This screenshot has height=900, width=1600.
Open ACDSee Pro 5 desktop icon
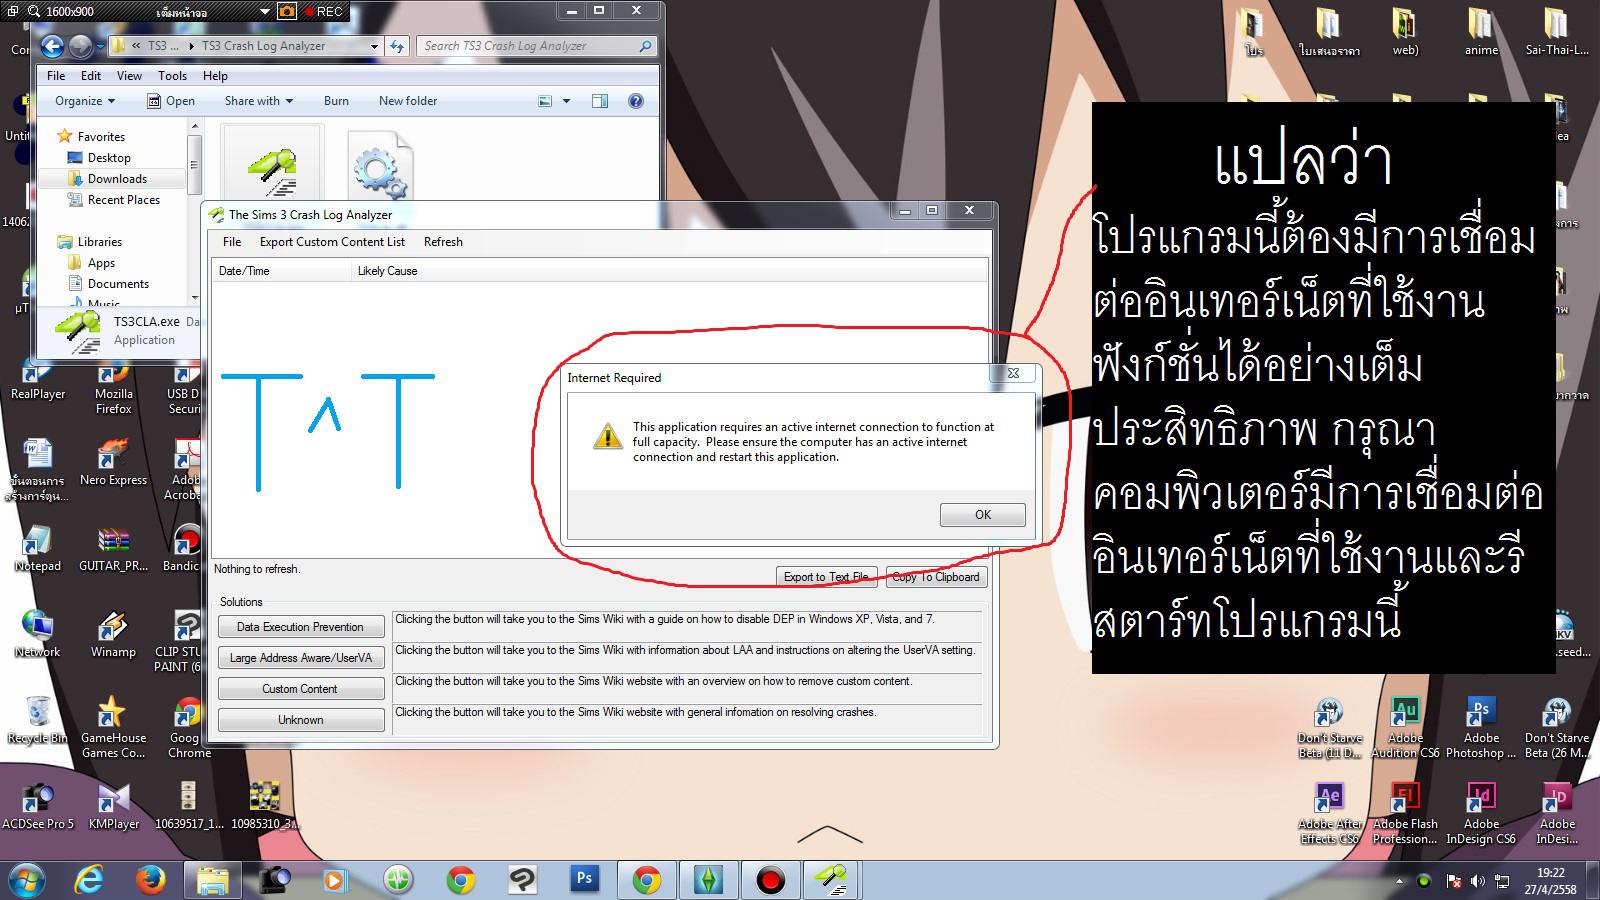38,806
